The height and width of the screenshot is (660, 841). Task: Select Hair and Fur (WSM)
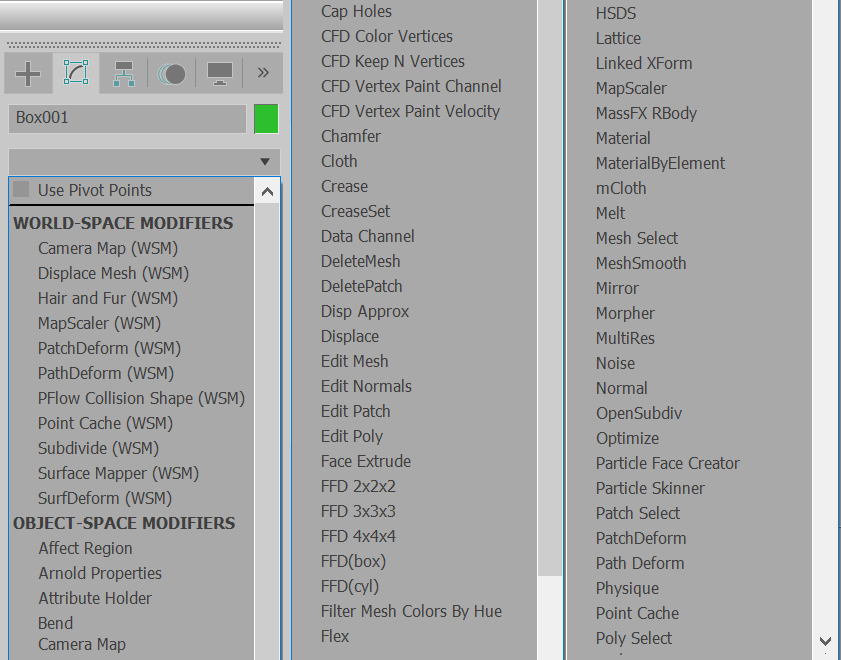tap(108, 298)
